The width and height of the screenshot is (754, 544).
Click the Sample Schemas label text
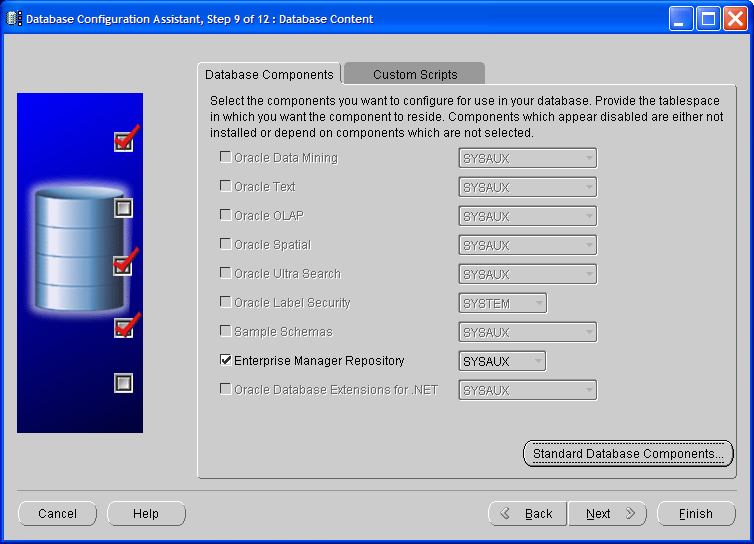click(x=283, y=332)
